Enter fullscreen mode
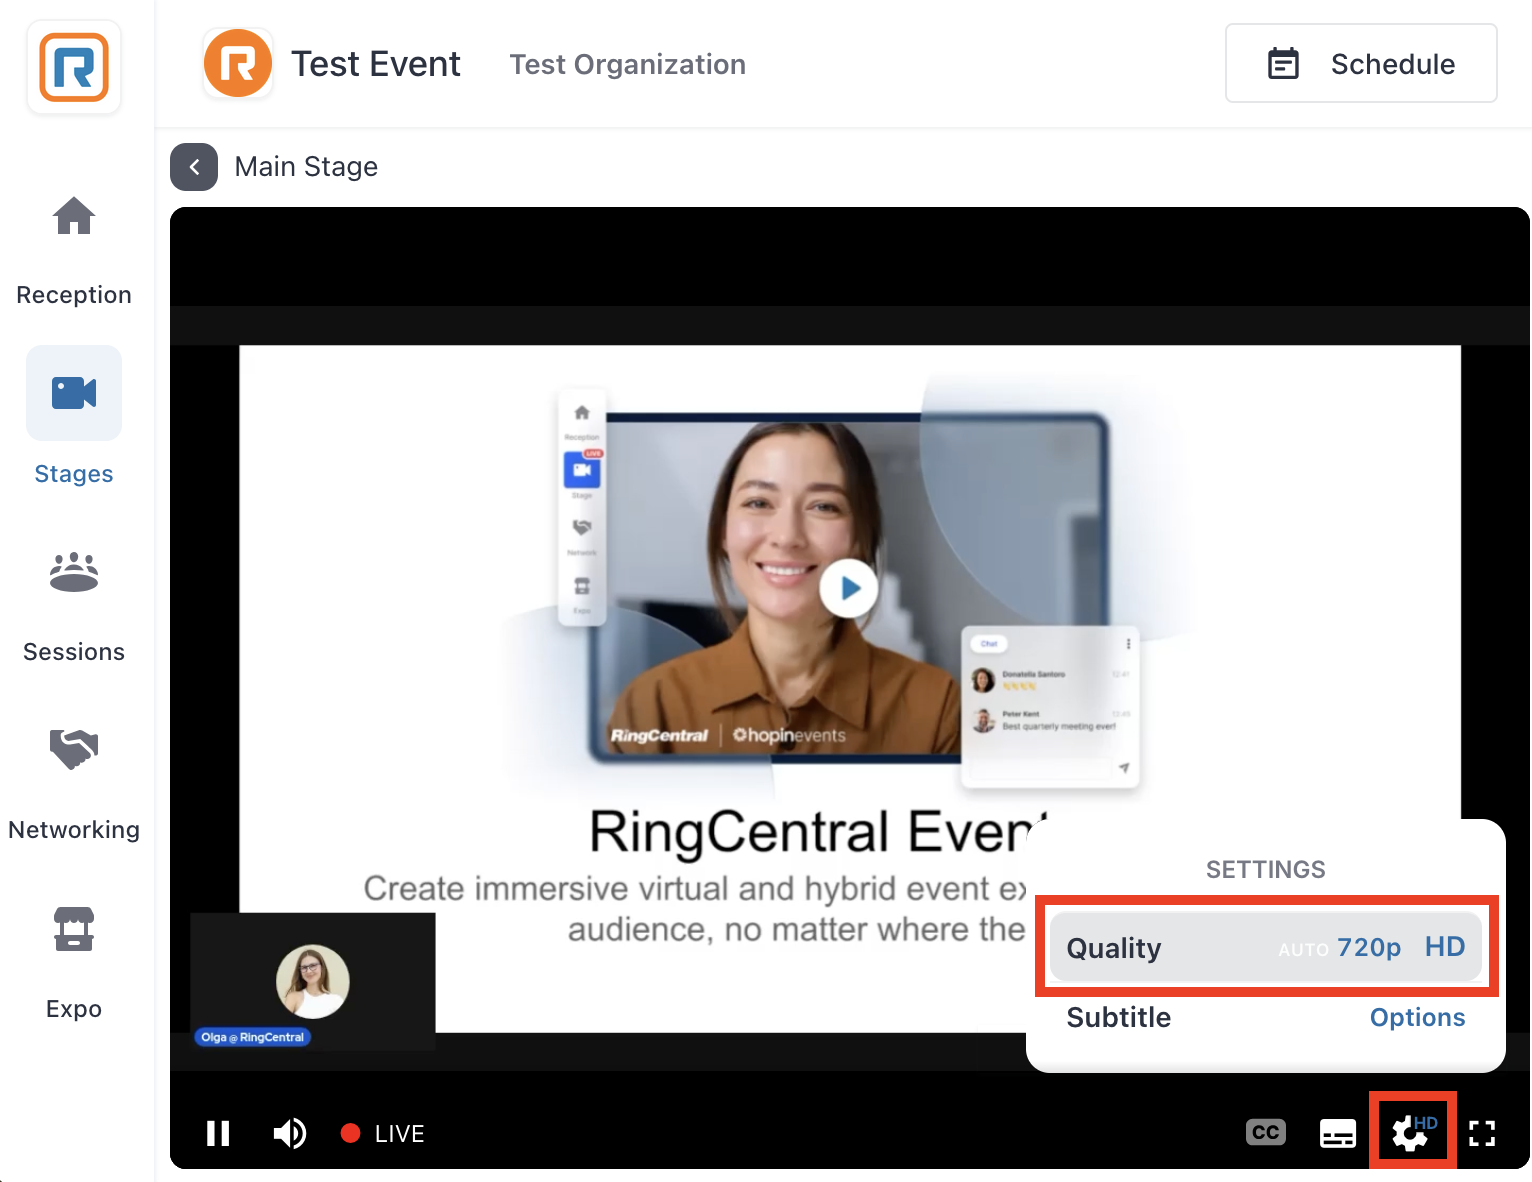 coord(1482,1133)
